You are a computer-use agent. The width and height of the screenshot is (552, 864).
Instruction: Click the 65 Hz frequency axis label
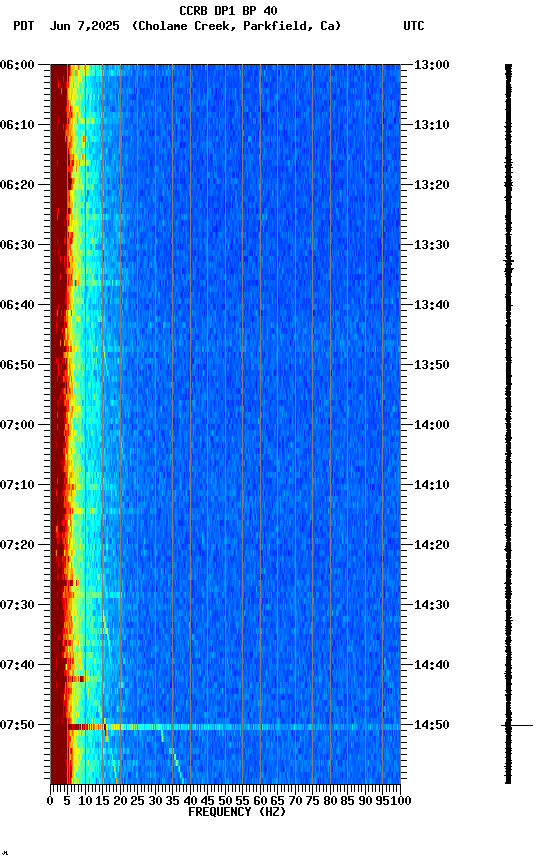click(x=277, y=801)
